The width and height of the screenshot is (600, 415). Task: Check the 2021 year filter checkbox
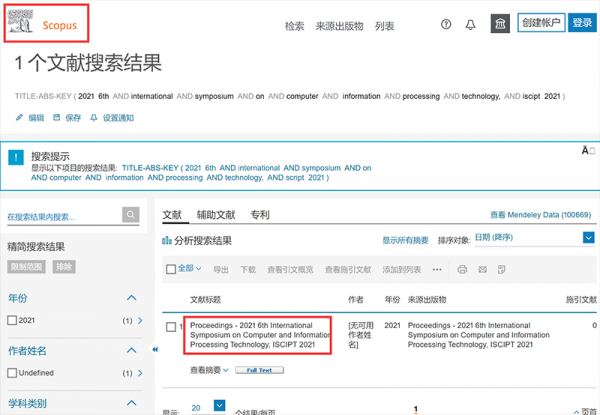pyautogui.click(x=11, y=320)
